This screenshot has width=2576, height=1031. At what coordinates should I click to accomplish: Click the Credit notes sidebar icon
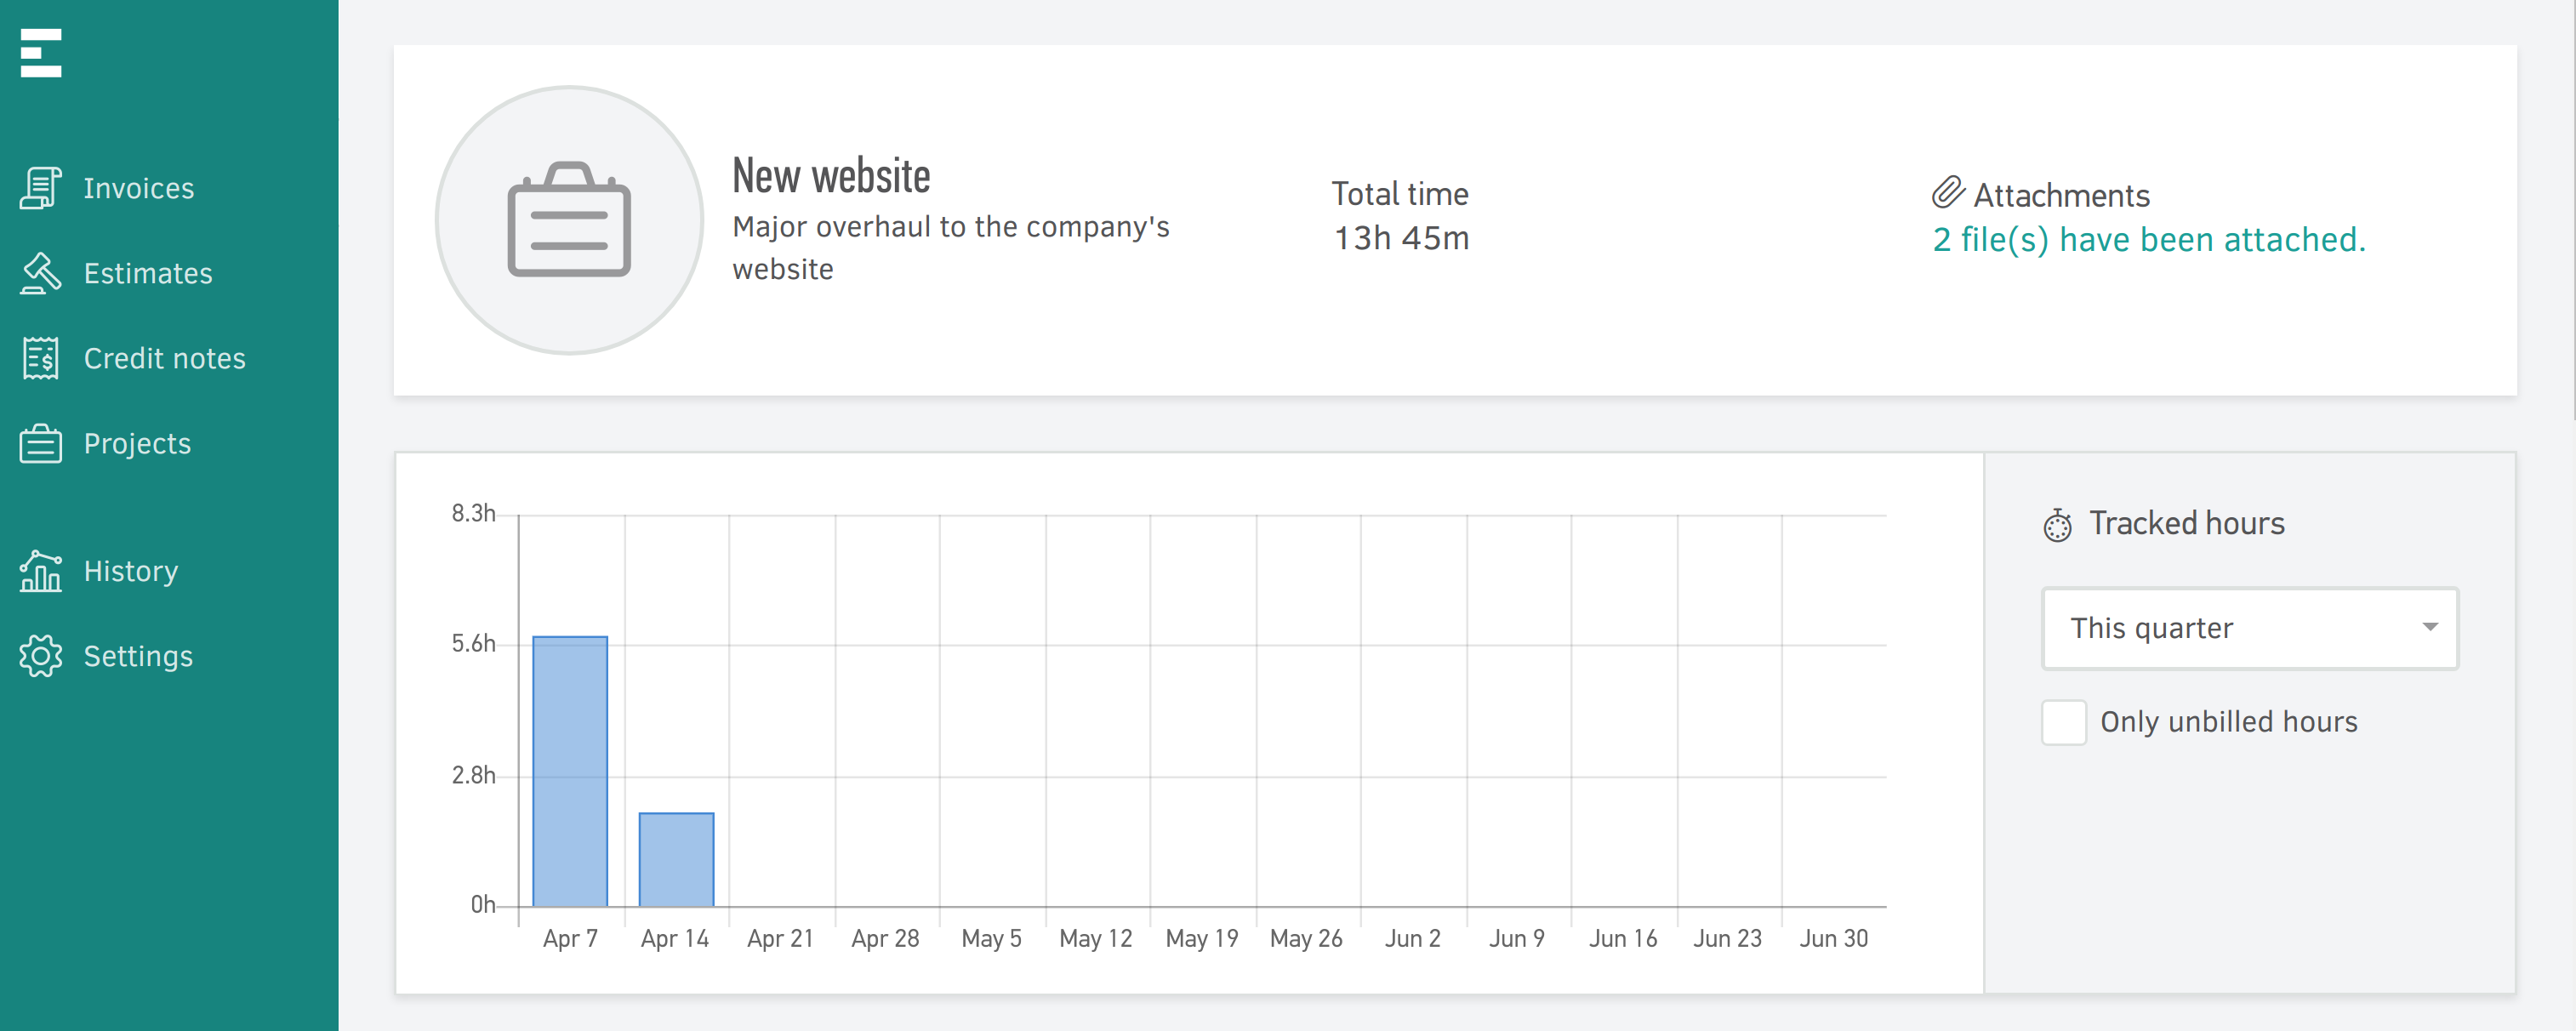click(x=41, y=356)
